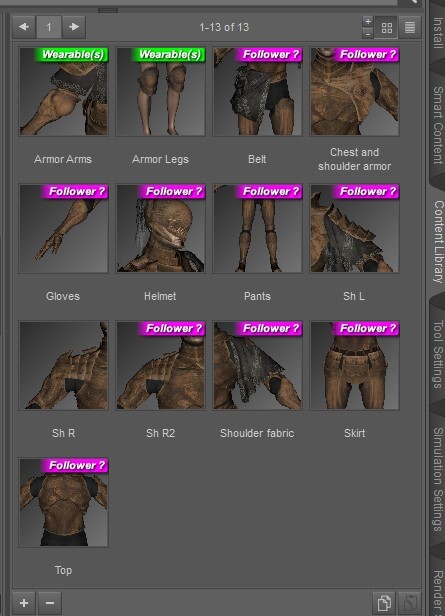Select the Skirt item thumbnail

pos(354,365)
